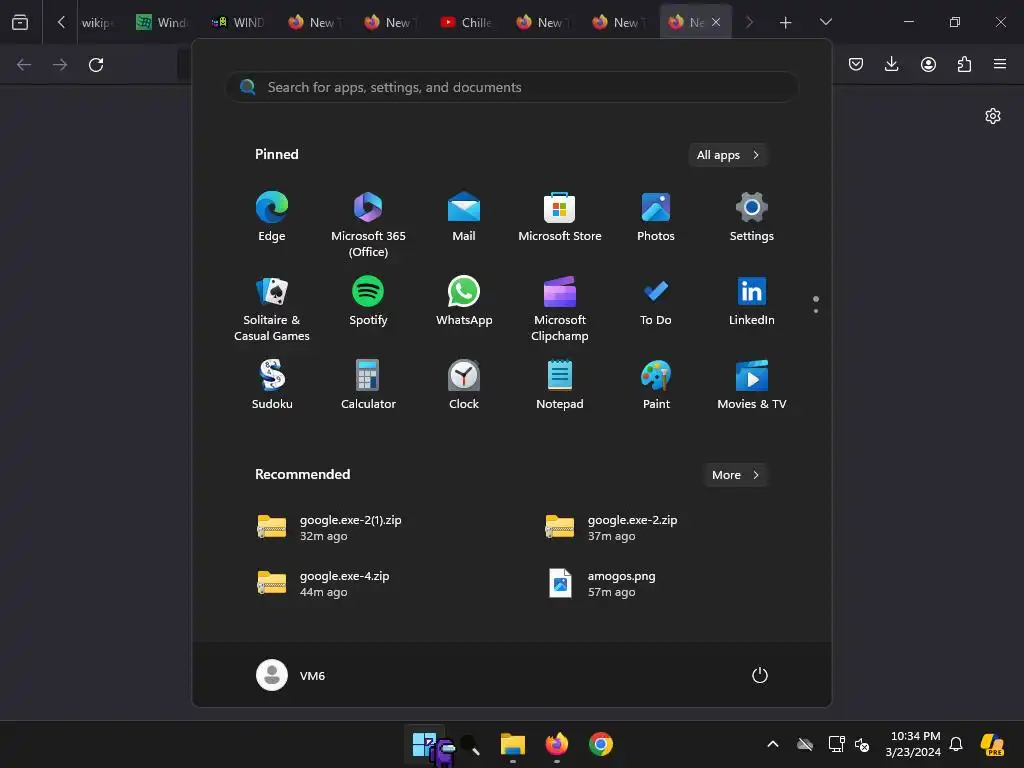Open the Clock app
Image resolution: width=1024 pixels, height=768 pixels.
point(464,385)
